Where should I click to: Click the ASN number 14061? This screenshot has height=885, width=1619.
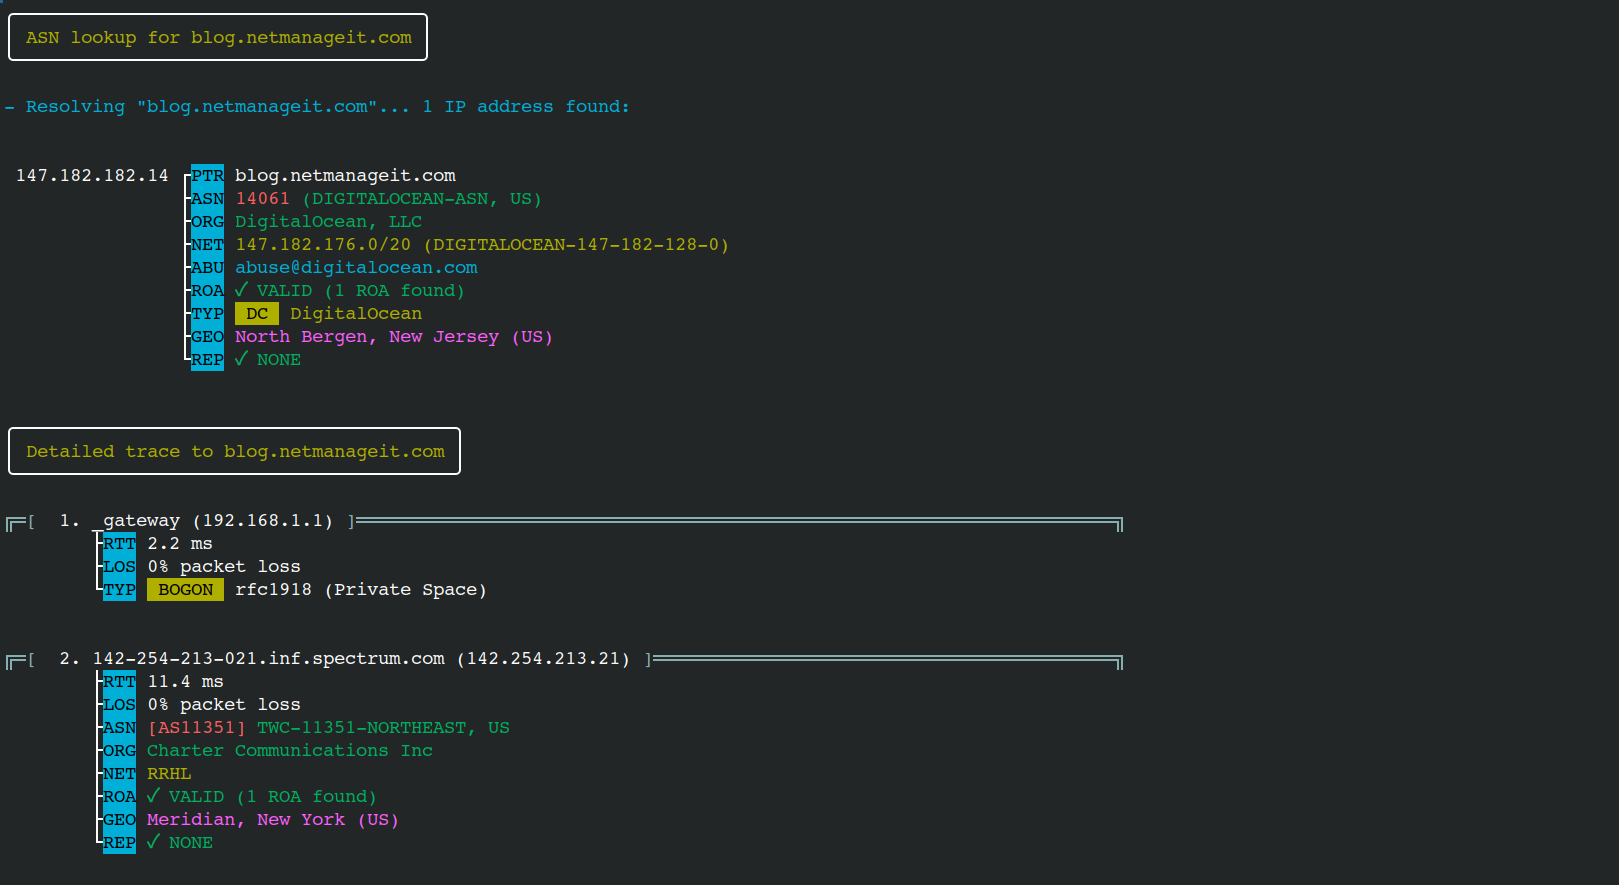coord(262,199)
